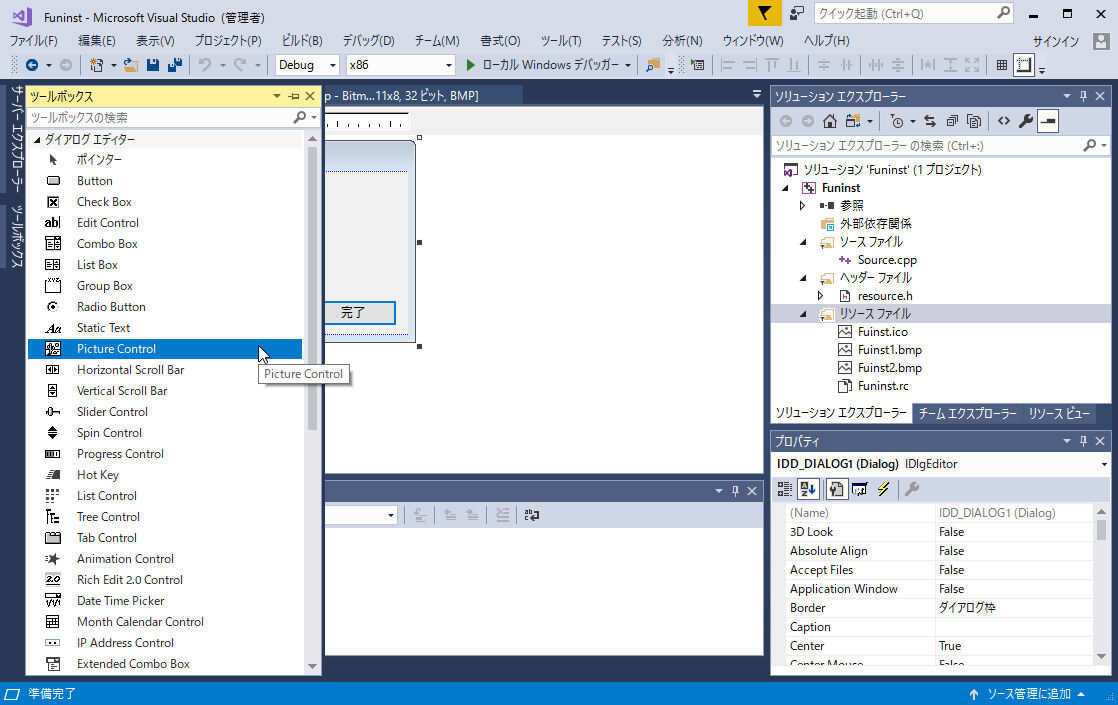Click サインイン link
The height and width of the screenshot is (705, 1118).
[1055, 41]
